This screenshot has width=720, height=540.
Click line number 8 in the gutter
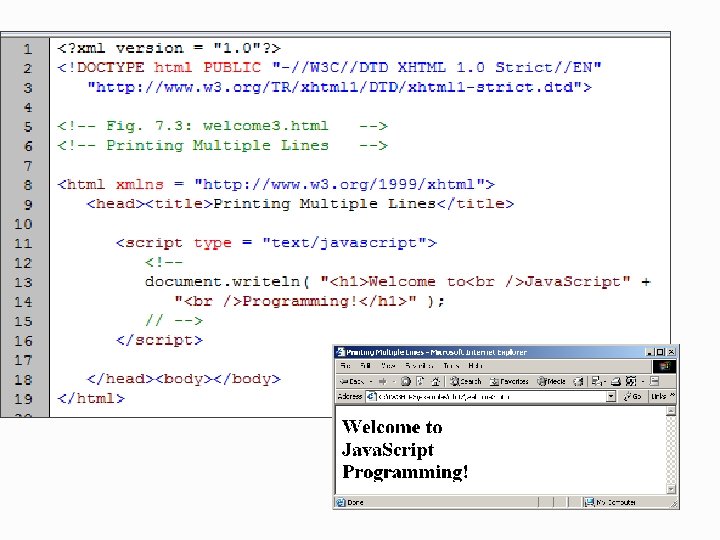click(28, 185)
